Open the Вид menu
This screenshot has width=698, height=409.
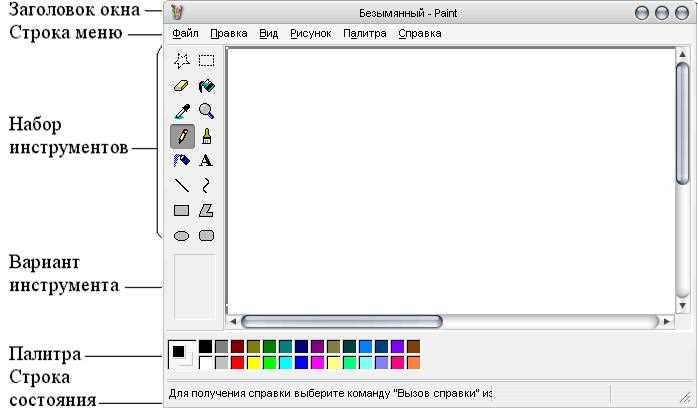point(268,33)
